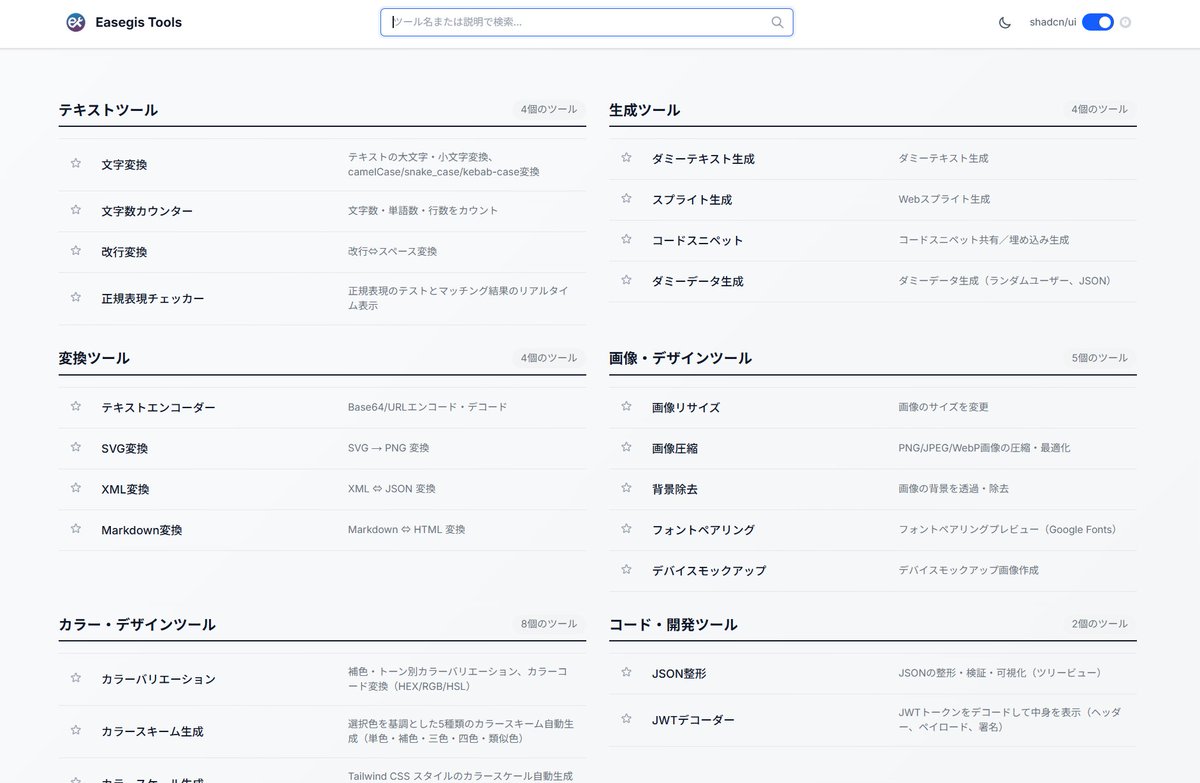1200x783 pixels.
Task: Open the フォントペアリング tool
Action: point(703,530)
